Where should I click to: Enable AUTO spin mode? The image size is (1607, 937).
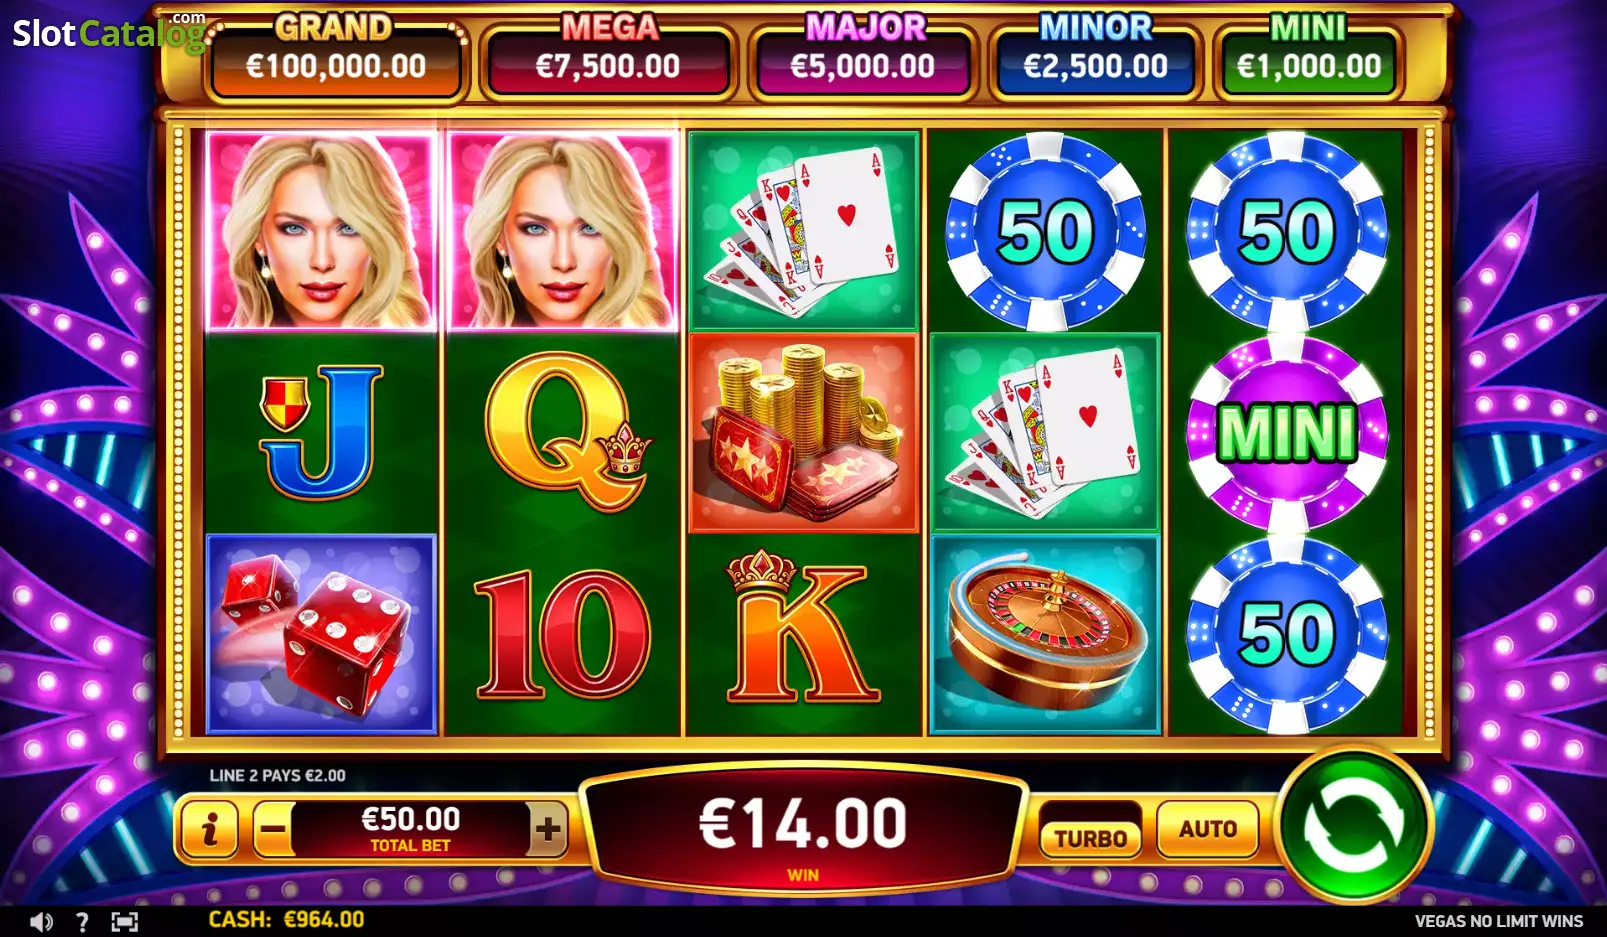pyautogui.click(x=1208, y=829)
